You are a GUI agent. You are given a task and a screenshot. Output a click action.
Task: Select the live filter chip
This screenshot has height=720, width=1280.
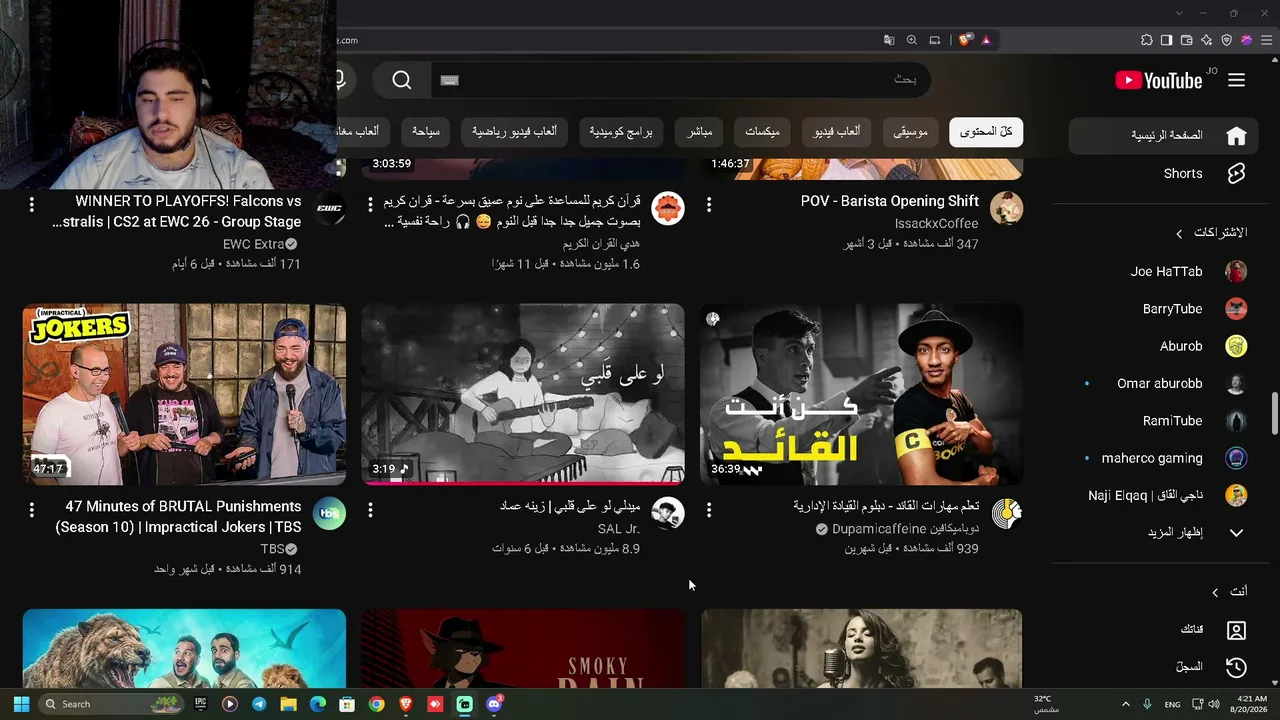point(699,132)
